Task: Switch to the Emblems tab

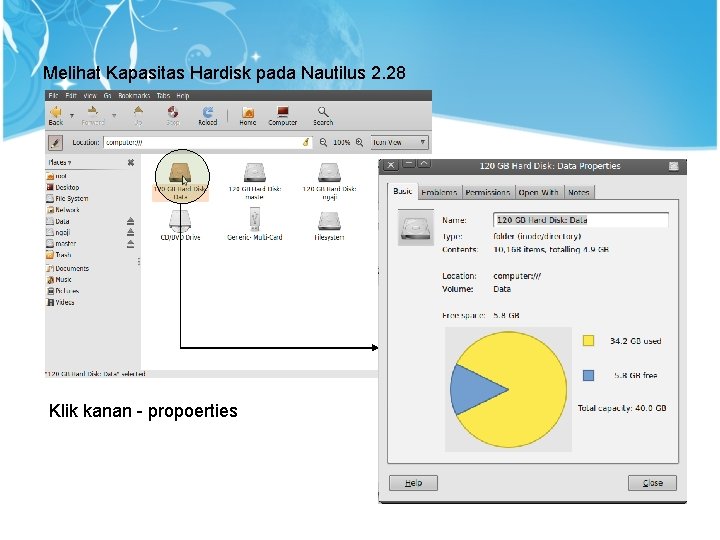Action: click(x=439, y=192)
